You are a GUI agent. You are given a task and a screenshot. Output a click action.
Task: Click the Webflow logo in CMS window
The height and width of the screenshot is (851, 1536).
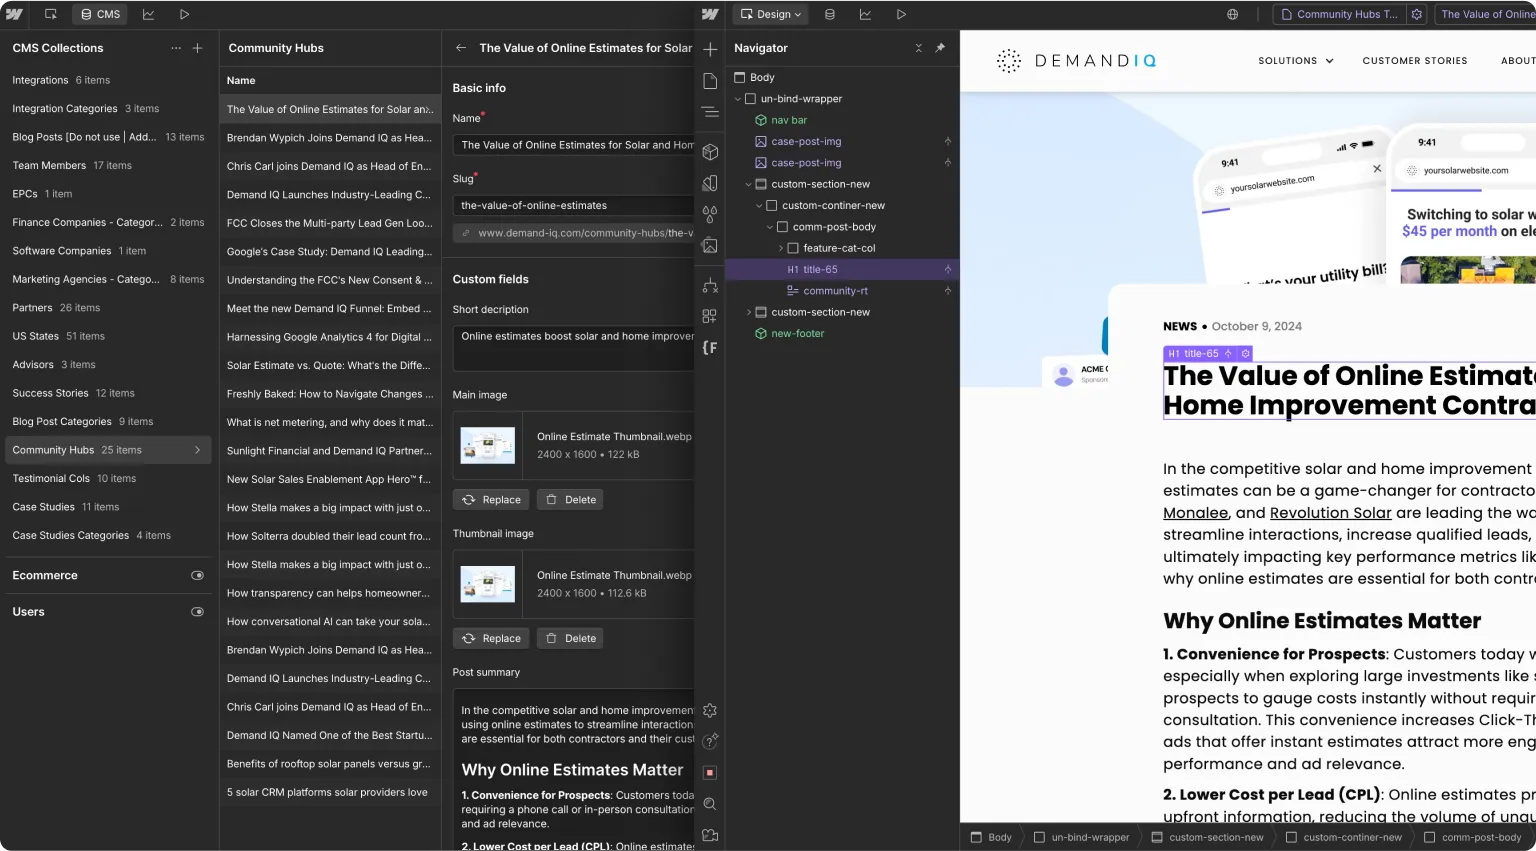pos(14,14)
